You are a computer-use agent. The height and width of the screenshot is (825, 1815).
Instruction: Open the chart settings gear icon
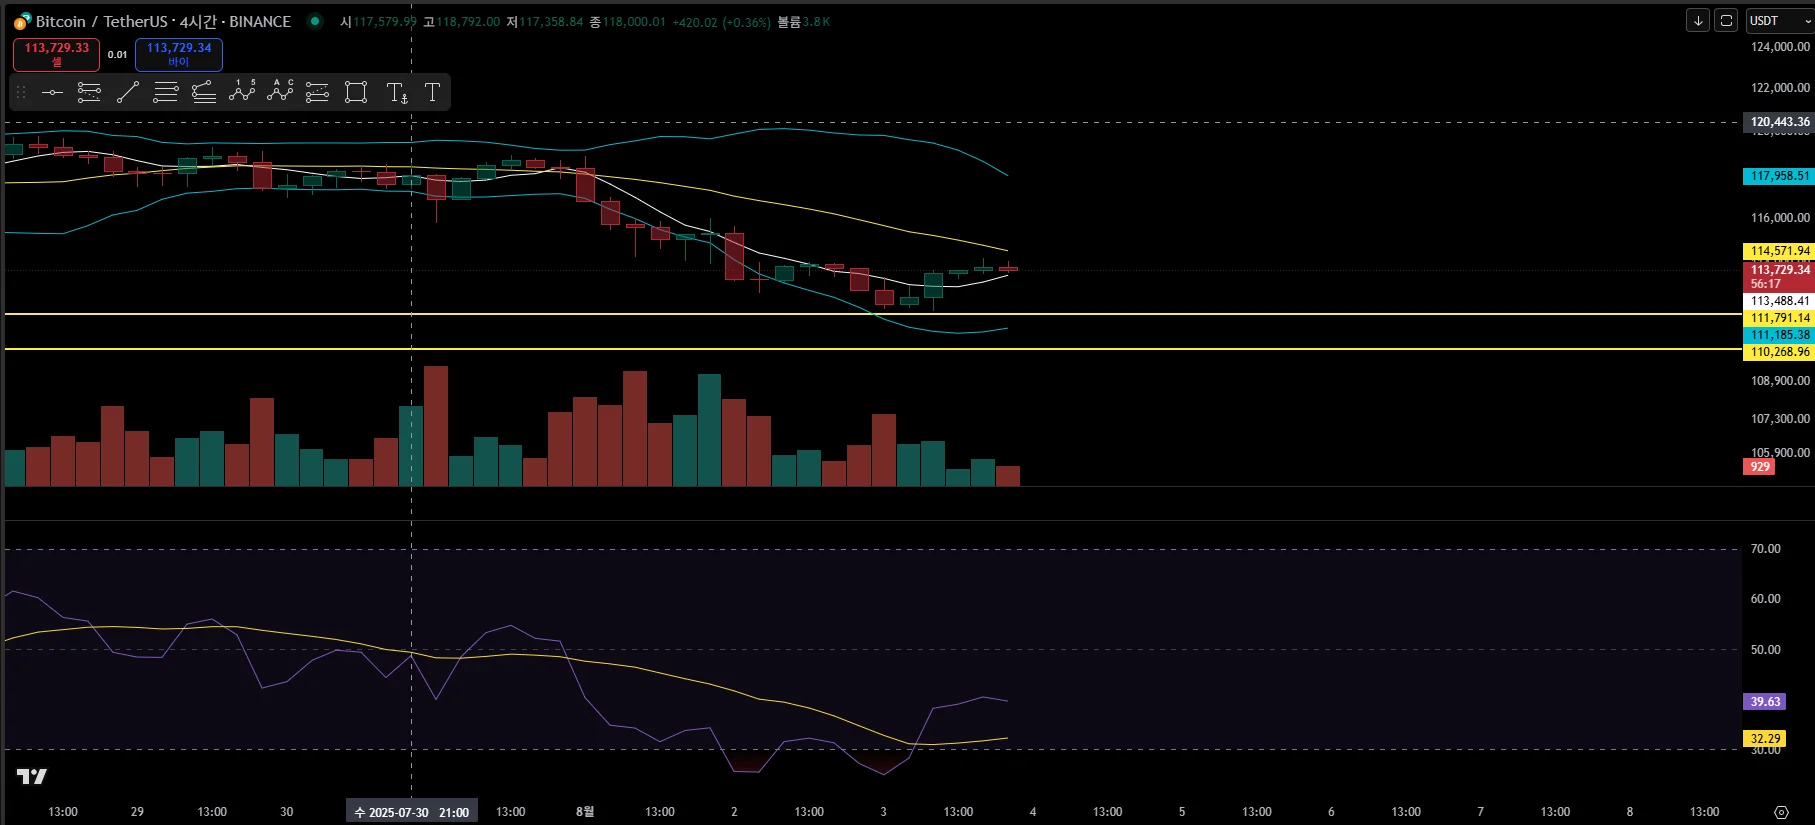(x=1781, y=812)
